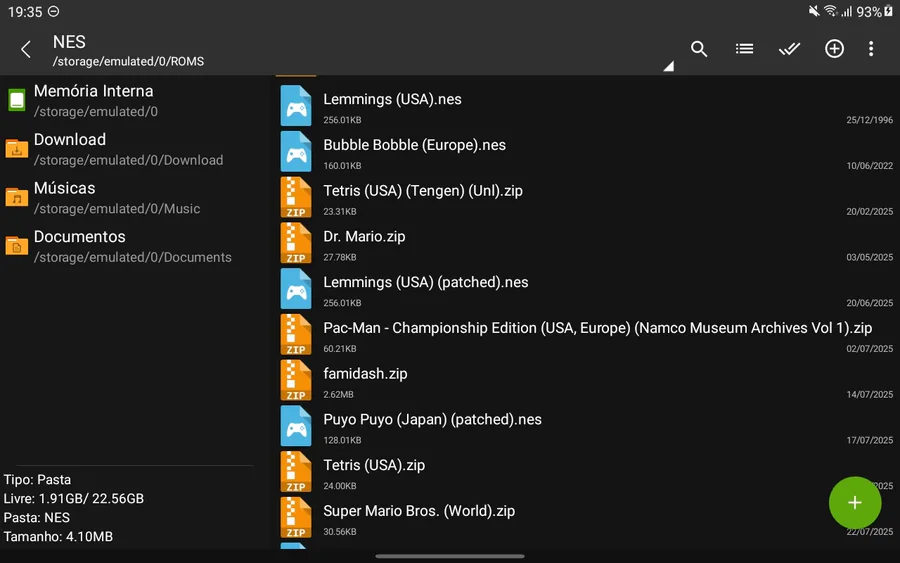The height and width of the screenshot is (563, 900).
Task: Select the Bubble Bobble (Europe).nes file
Action: pyautogui.click(x=414, y=146)
